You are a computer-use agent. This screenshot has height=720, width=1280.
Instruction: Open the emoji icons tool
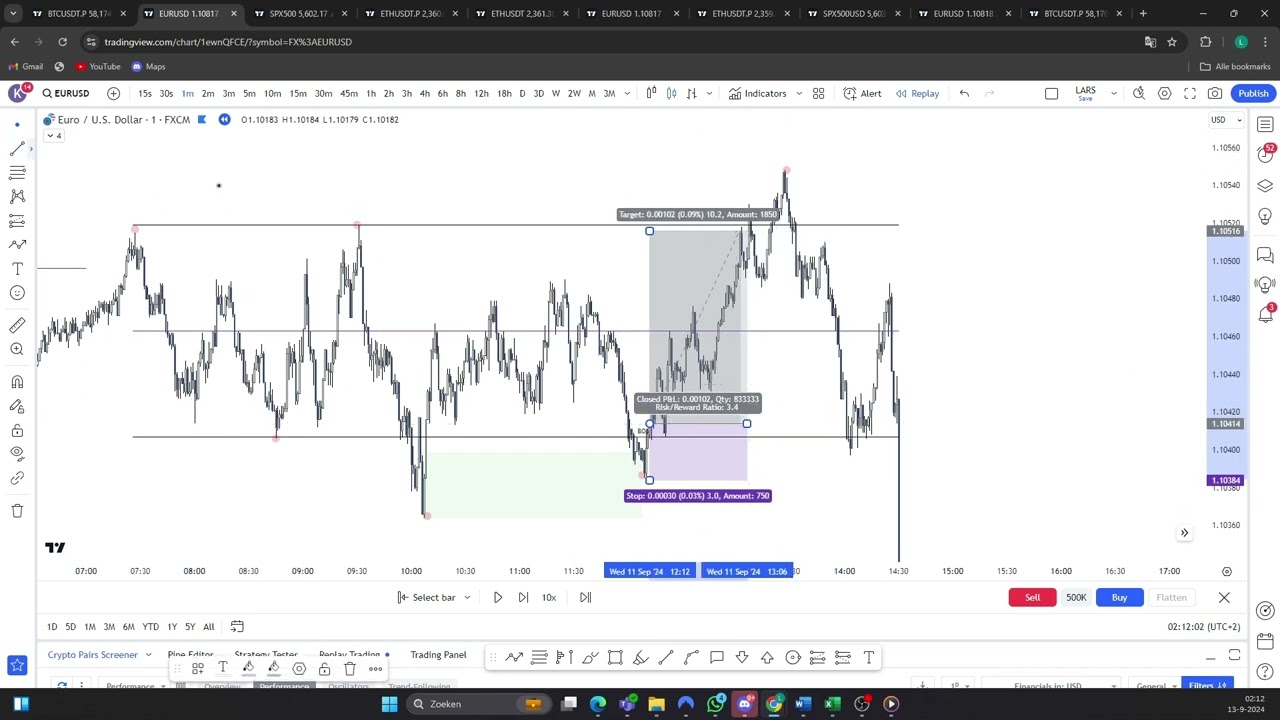tap(17, 293)
